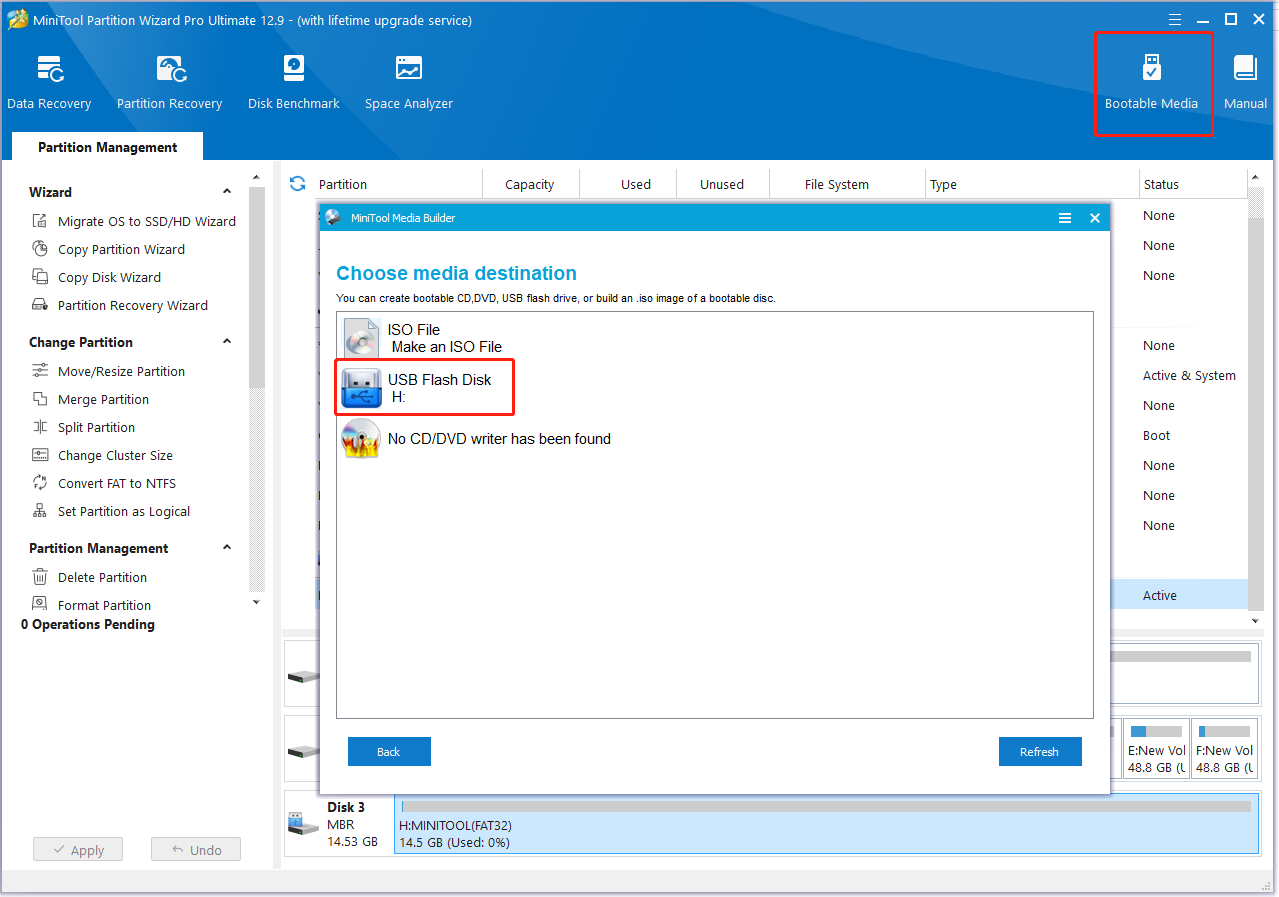Start Copy Partition Wizard
1279x897 pixels.
click(109, 249)
